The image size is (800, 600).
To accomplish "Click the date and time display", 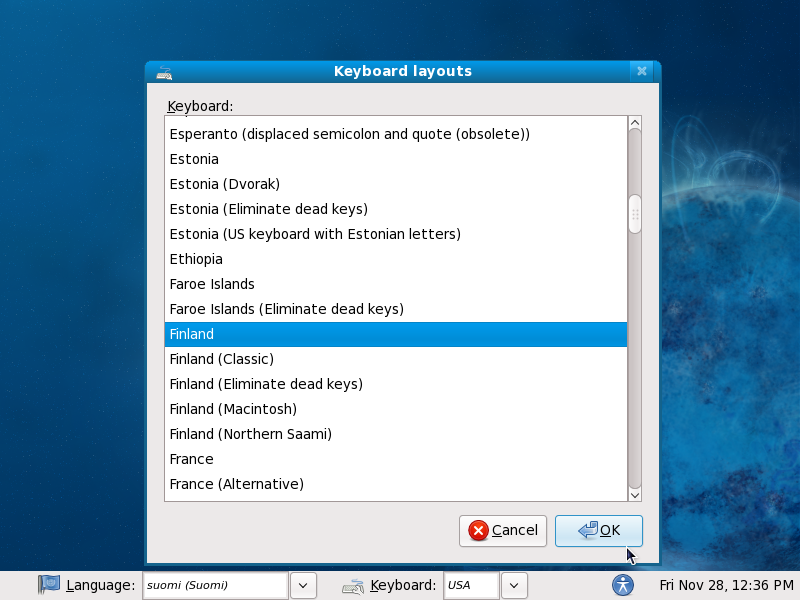I will [x=725, y=585].
